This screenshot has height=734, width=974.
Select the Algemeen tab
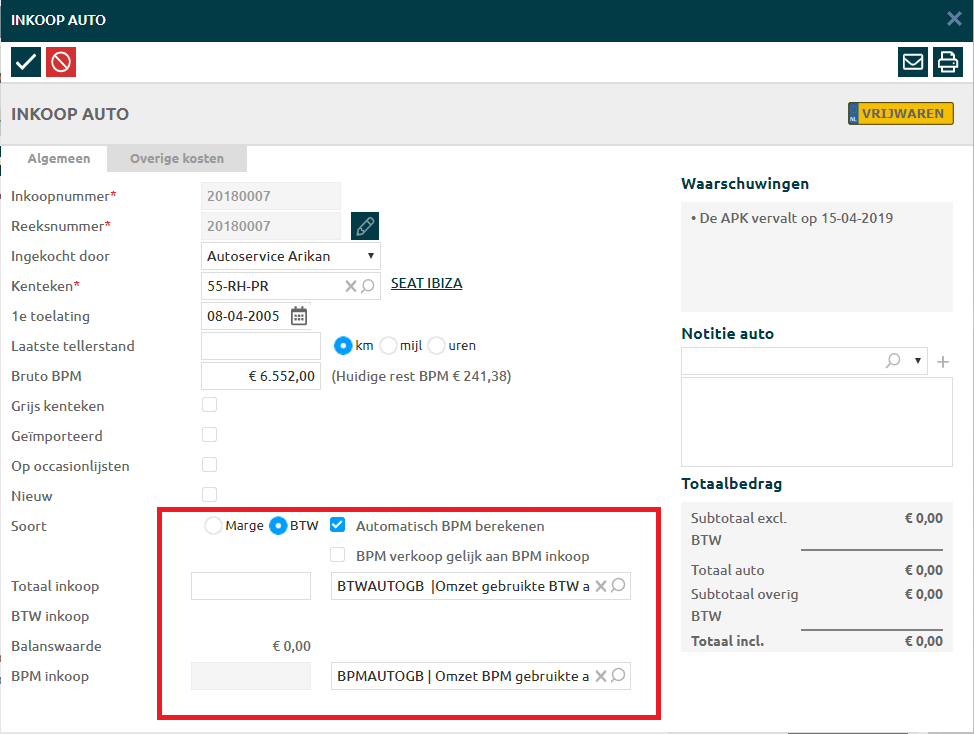[59, 158]
